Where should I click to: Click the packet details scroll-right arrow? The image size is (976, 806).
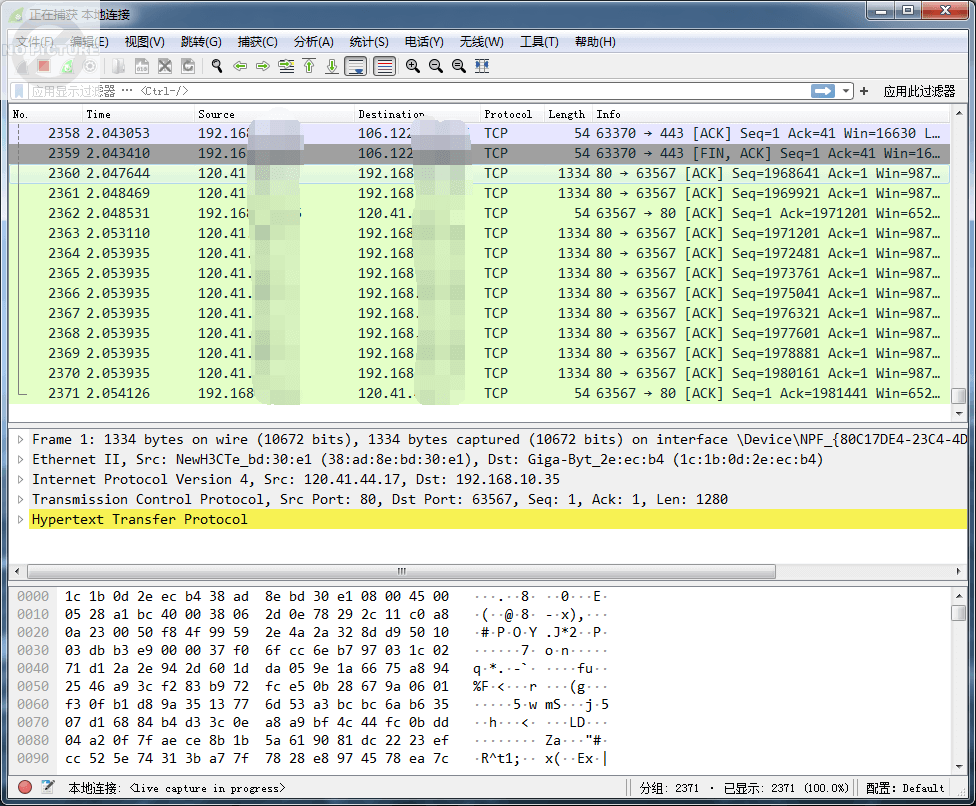click(959, 571)
